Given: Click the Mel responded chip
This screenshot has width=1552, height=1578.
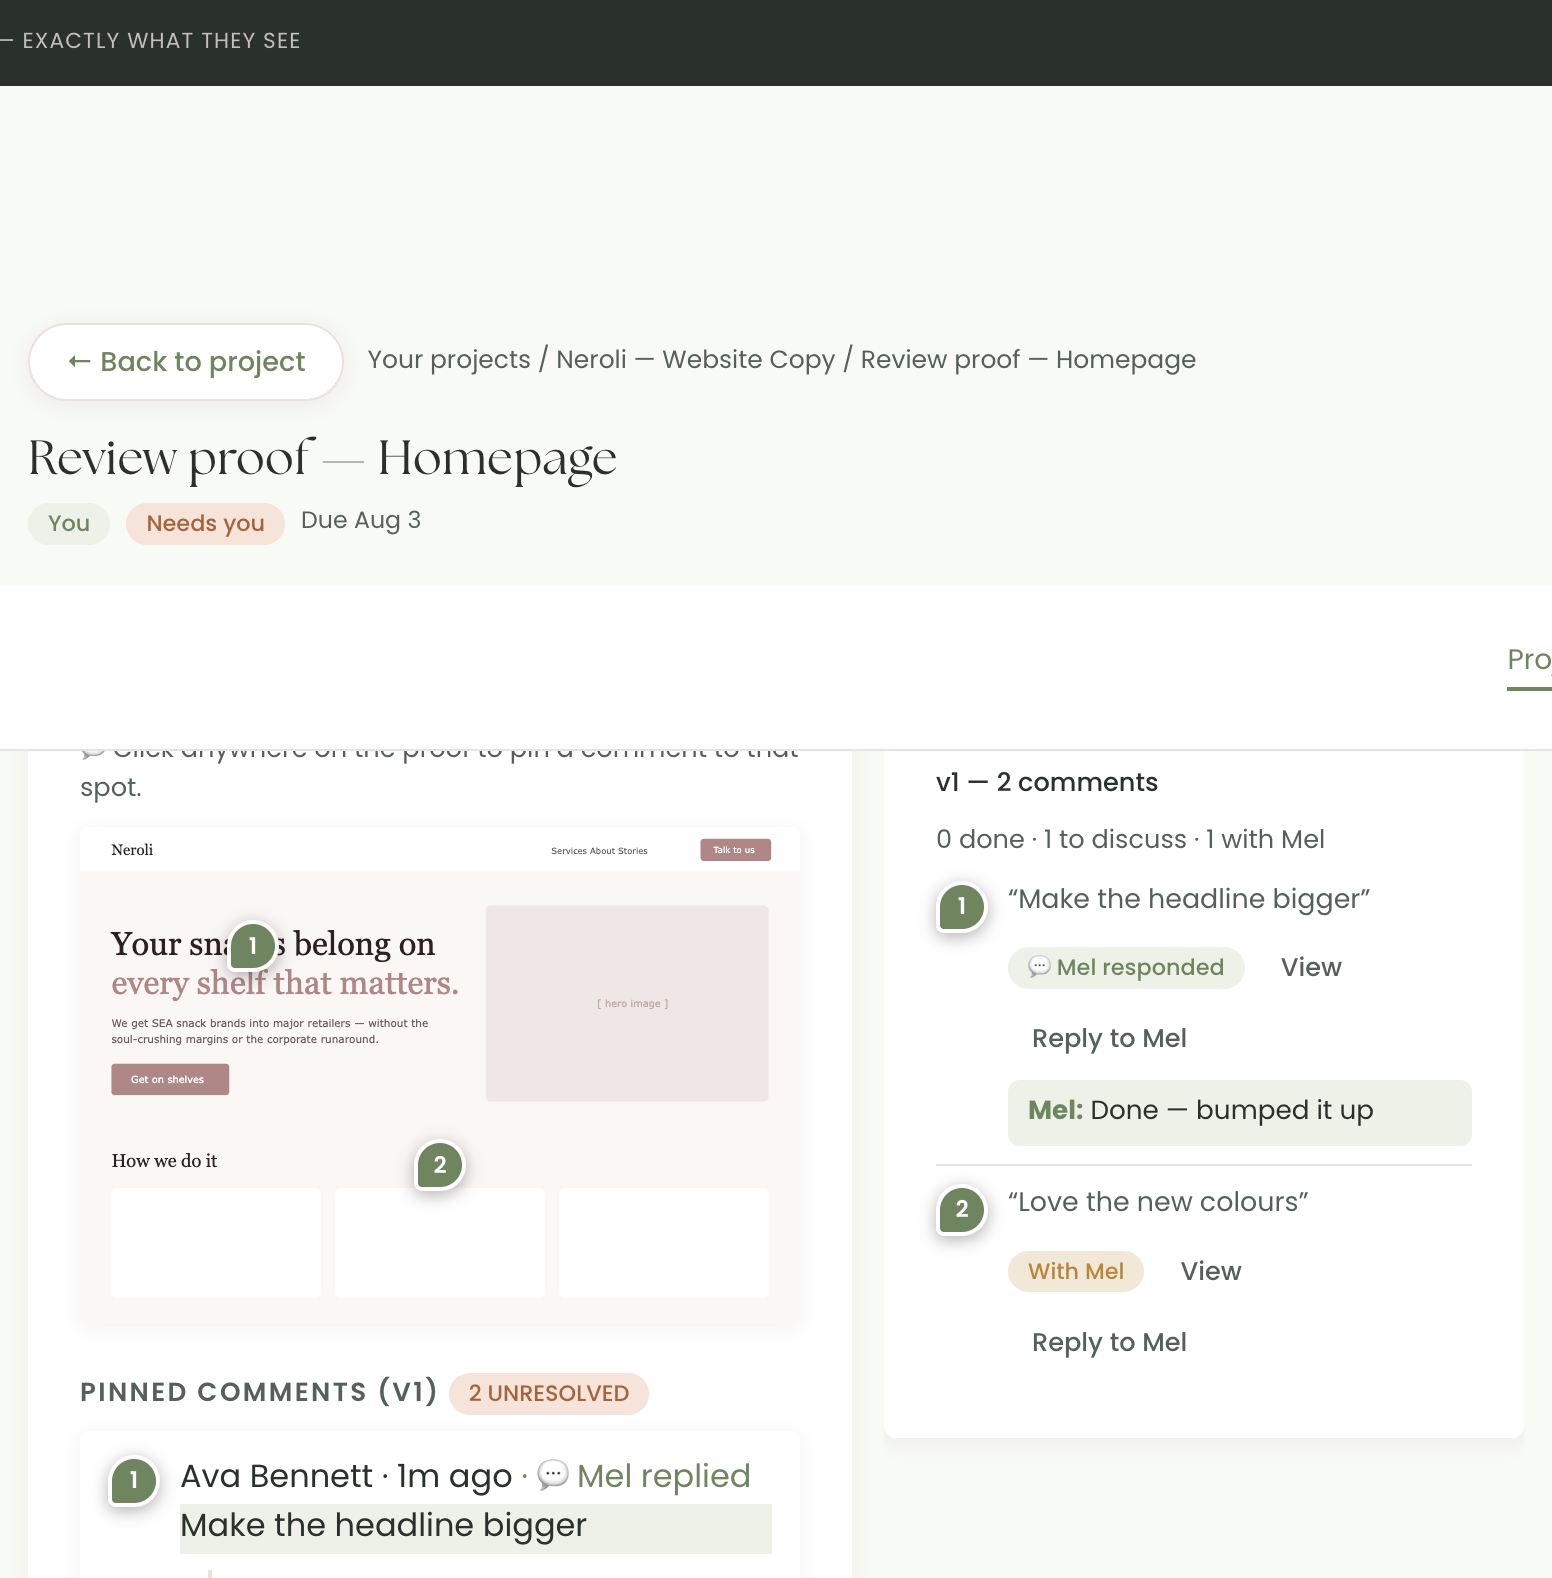Looking at the screenshot, I should 1126,968.
